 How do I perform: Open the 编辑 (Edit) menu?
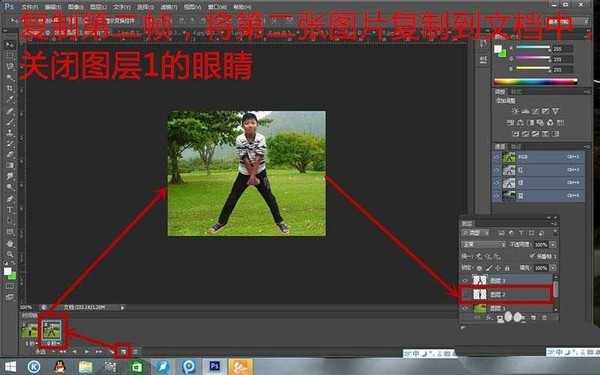tap(52, 7)
